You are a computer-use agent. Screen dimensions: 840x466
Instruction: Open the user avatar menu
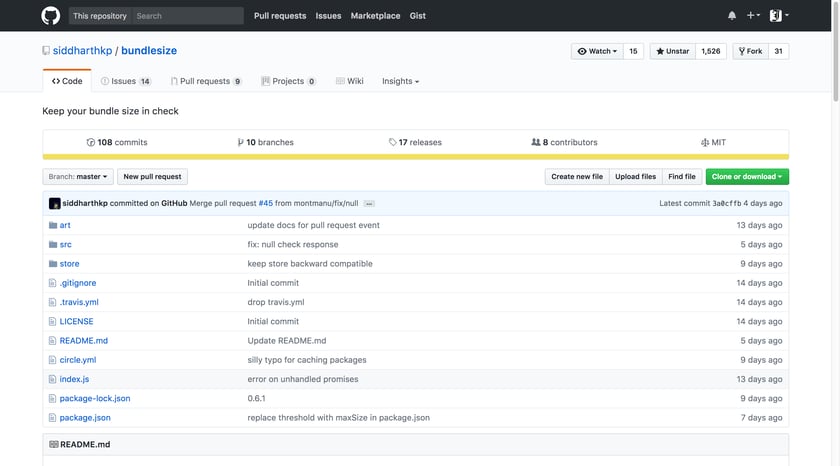(x=779, y=16)
